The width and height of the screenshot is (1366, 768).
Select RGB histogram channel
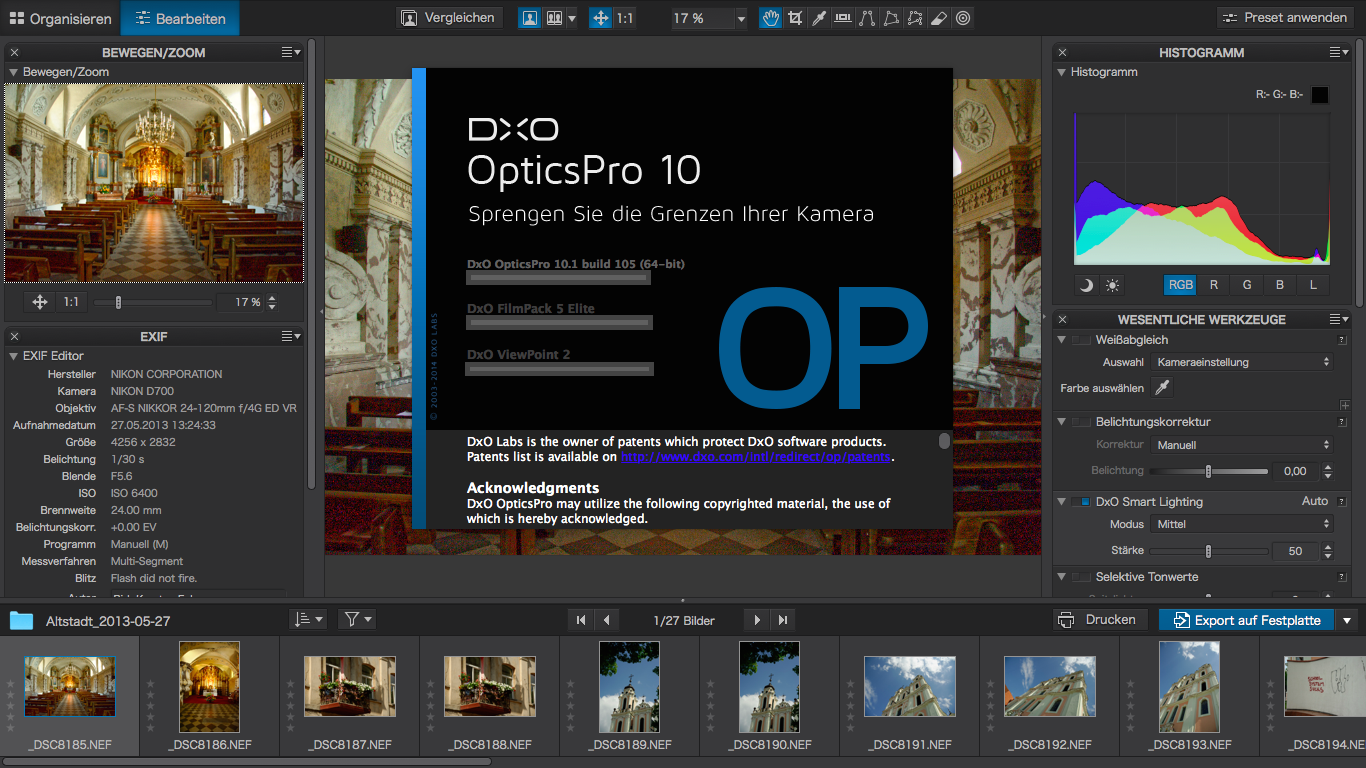(x=1181, y=285)
